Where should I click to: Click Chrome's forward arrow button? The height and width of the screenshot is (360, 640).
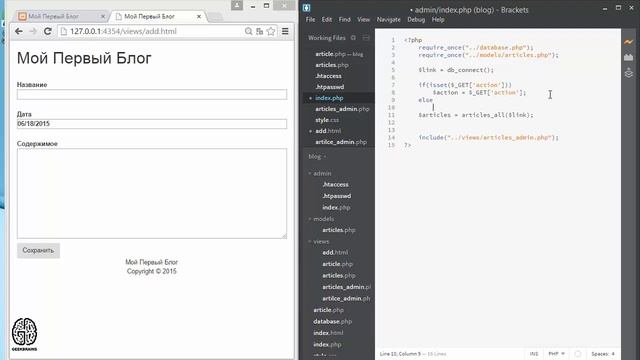click(x=33, y=31)
